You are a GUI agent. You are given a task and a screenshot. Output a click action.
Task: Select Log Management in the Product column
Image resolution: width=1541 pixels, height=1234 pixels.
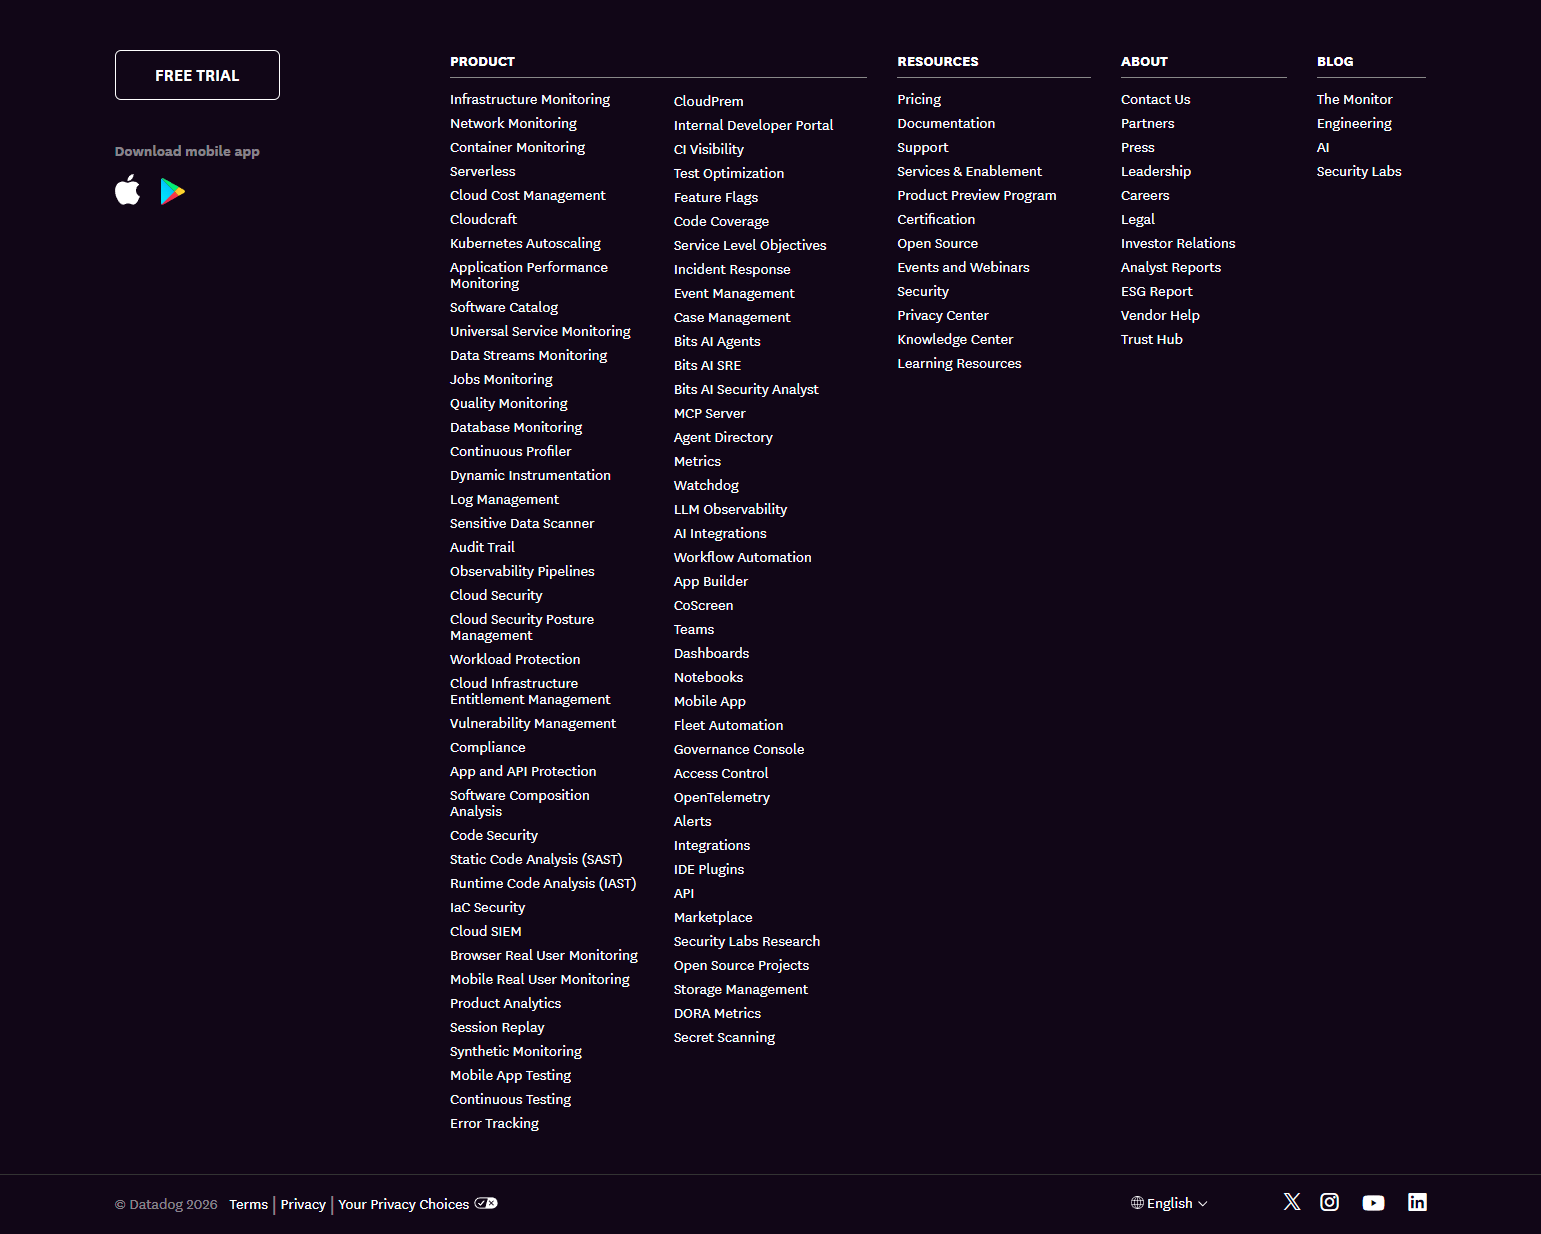[x=504, y=499]
